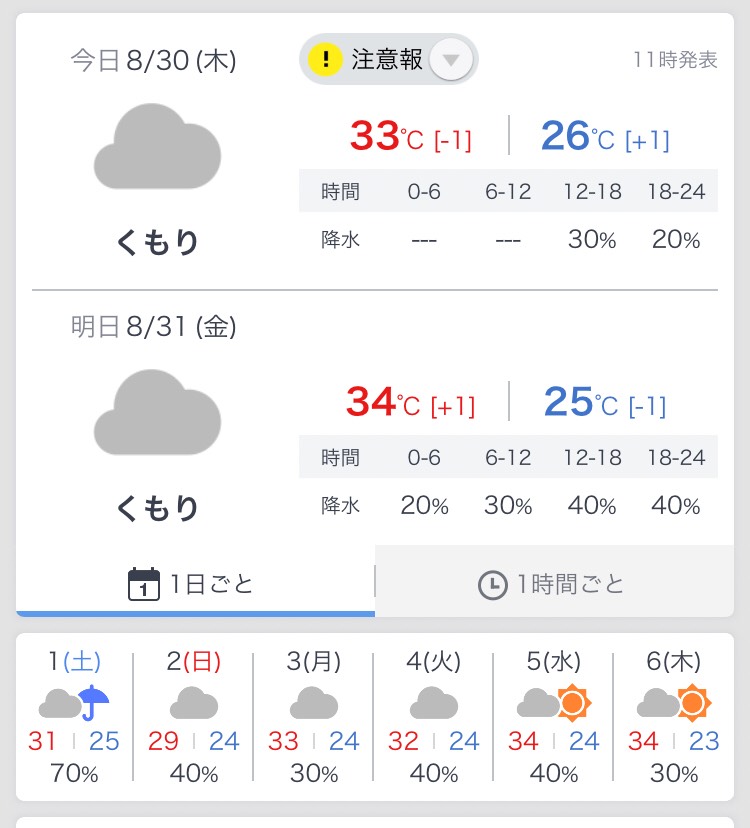This screenshot has width=750, height=828.
Task: Click today's date heading 今日 8/30 (木)
Action: (x=153, y=61)
